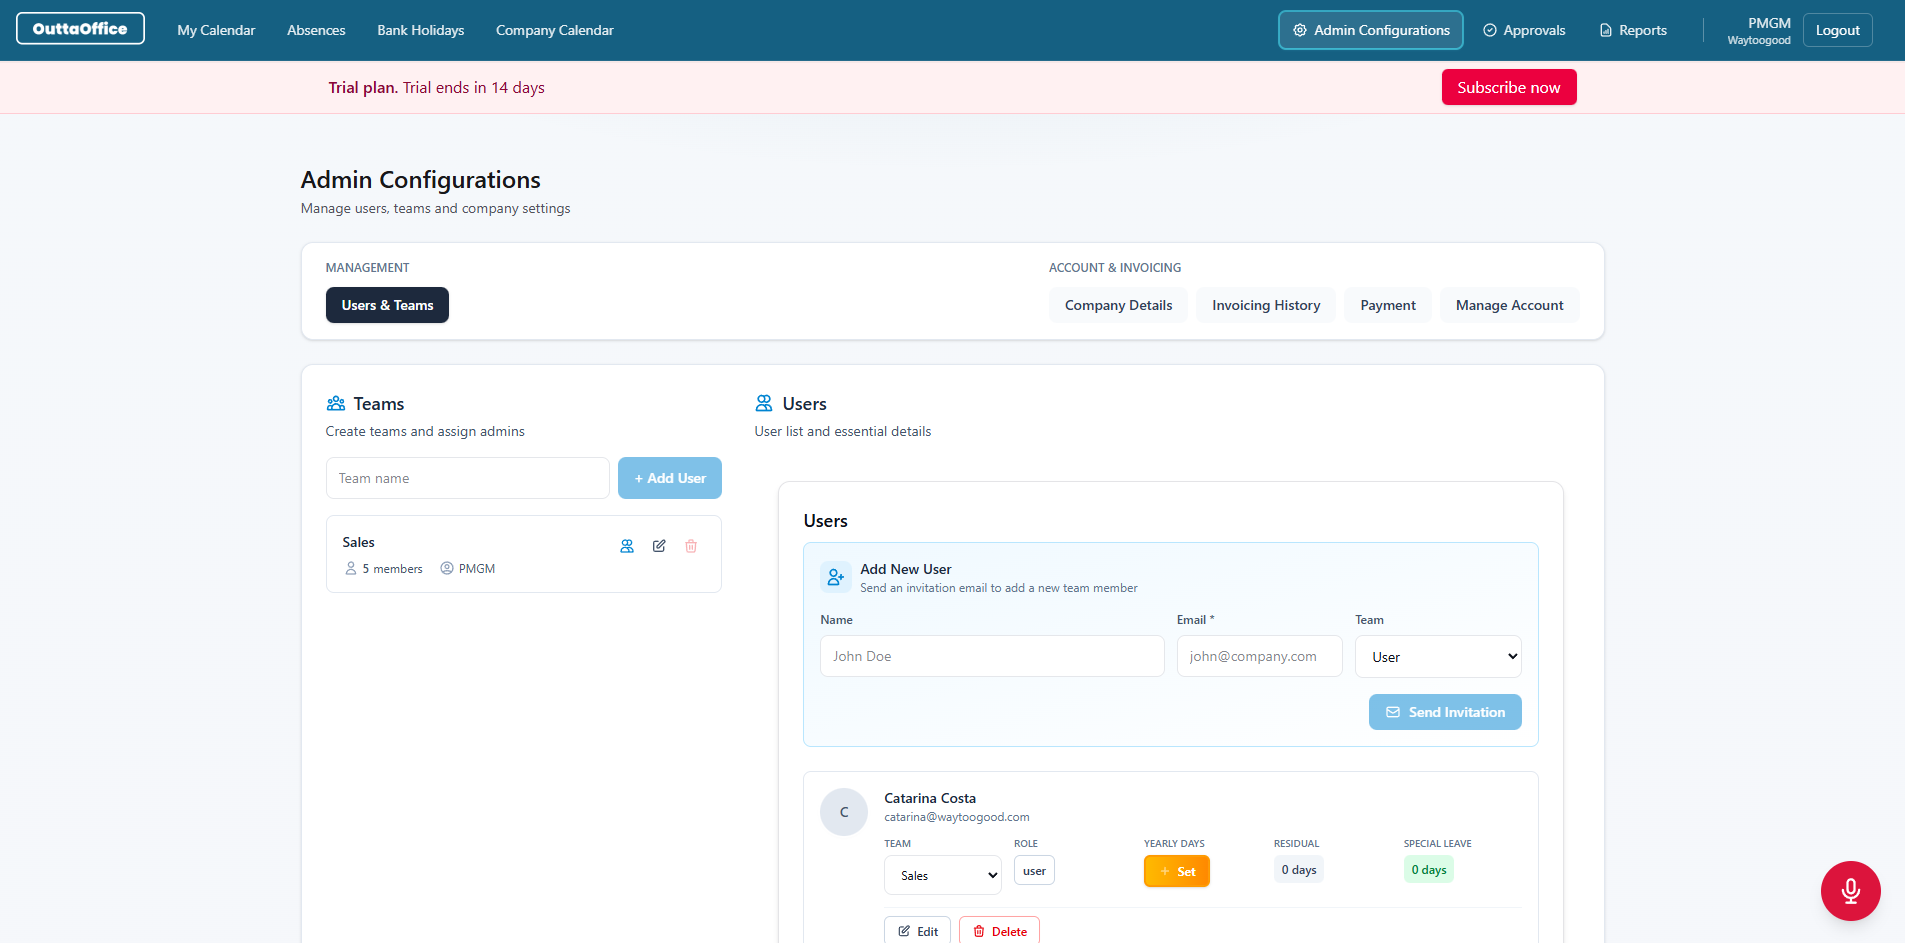Edit Catarina Costa's user entry
Screen dimensions: 1905x943
click(x=917, y=930)
